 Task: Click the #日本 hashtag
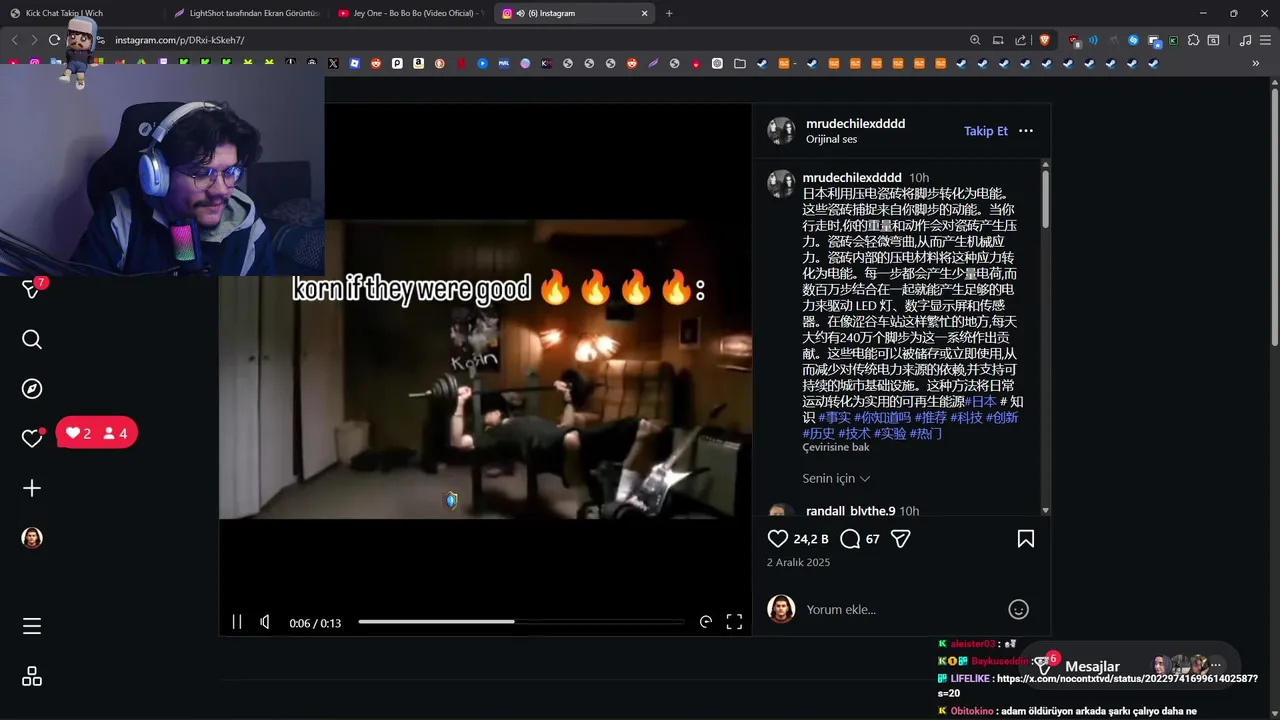pos(980,401)
